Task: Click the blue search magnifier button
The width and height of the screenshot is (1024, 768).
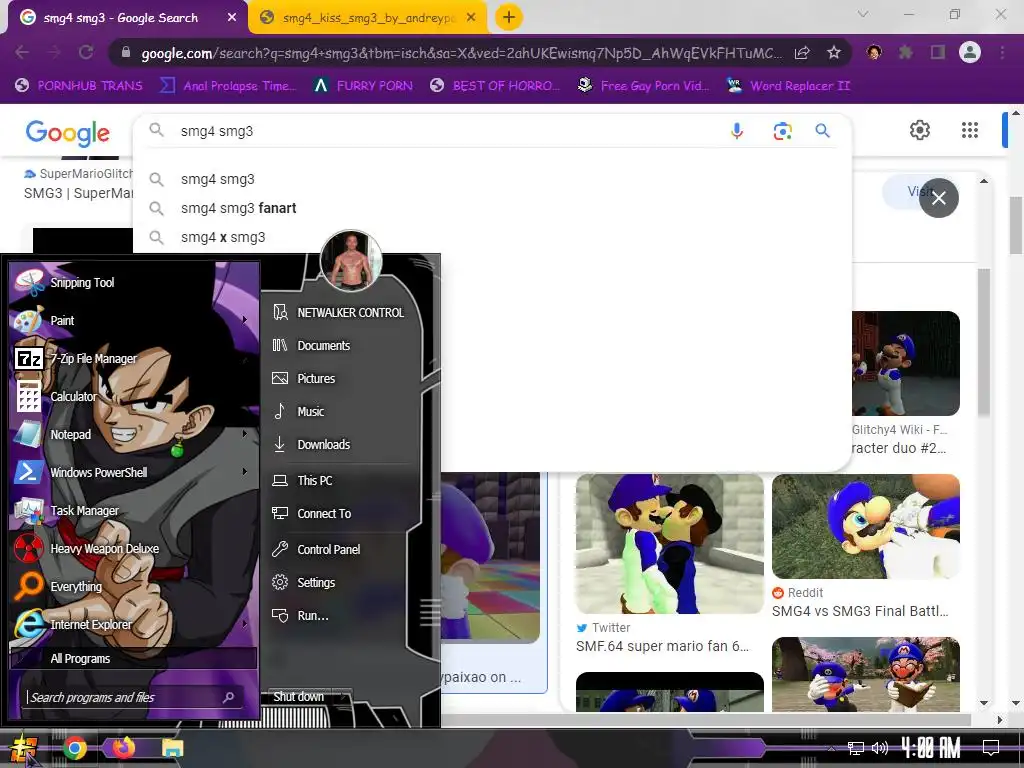Action: point(822,131)
